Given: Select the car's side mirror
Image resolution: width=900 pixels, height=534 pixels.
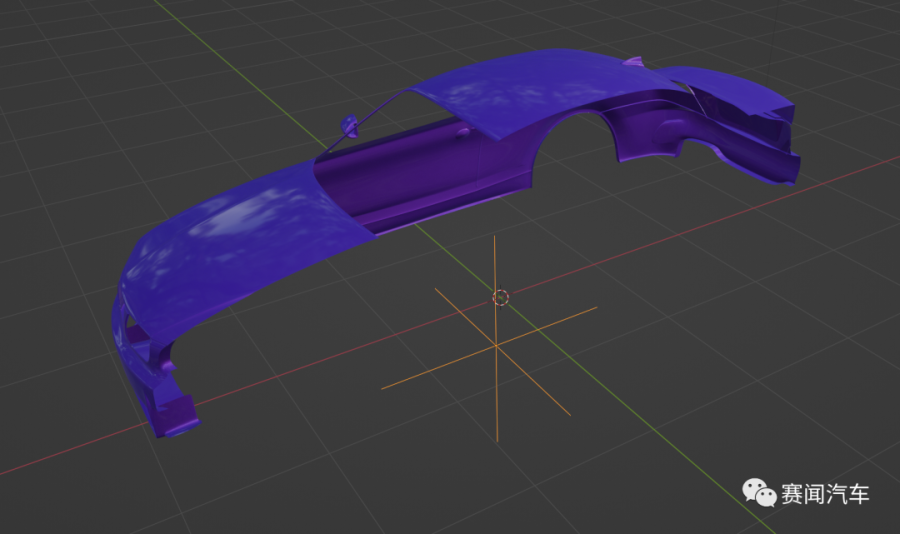Looking at the screenshot, I should [350, 126].
